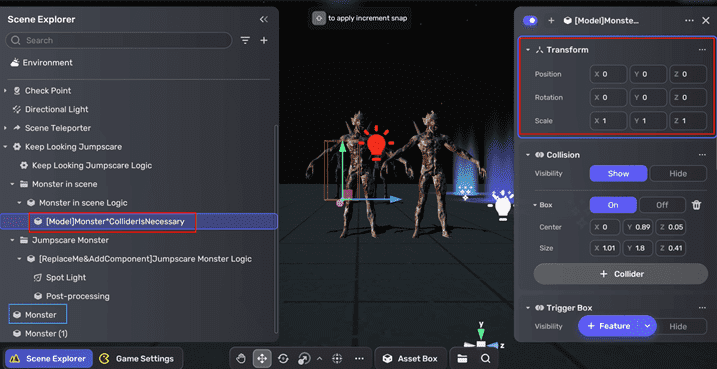Open Transform section options menu
This screenshot has width=717, height=369.
702,50
